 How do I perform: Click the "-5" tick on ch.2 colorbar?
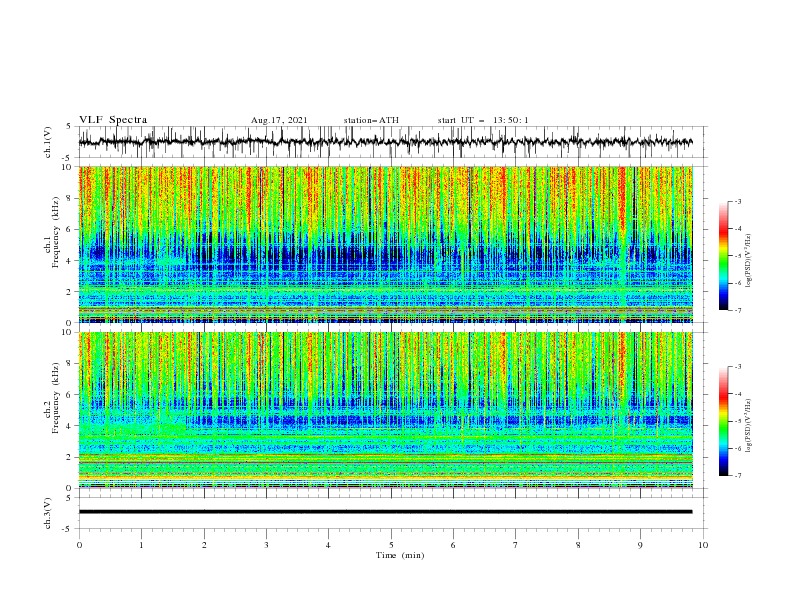point(737,421)
